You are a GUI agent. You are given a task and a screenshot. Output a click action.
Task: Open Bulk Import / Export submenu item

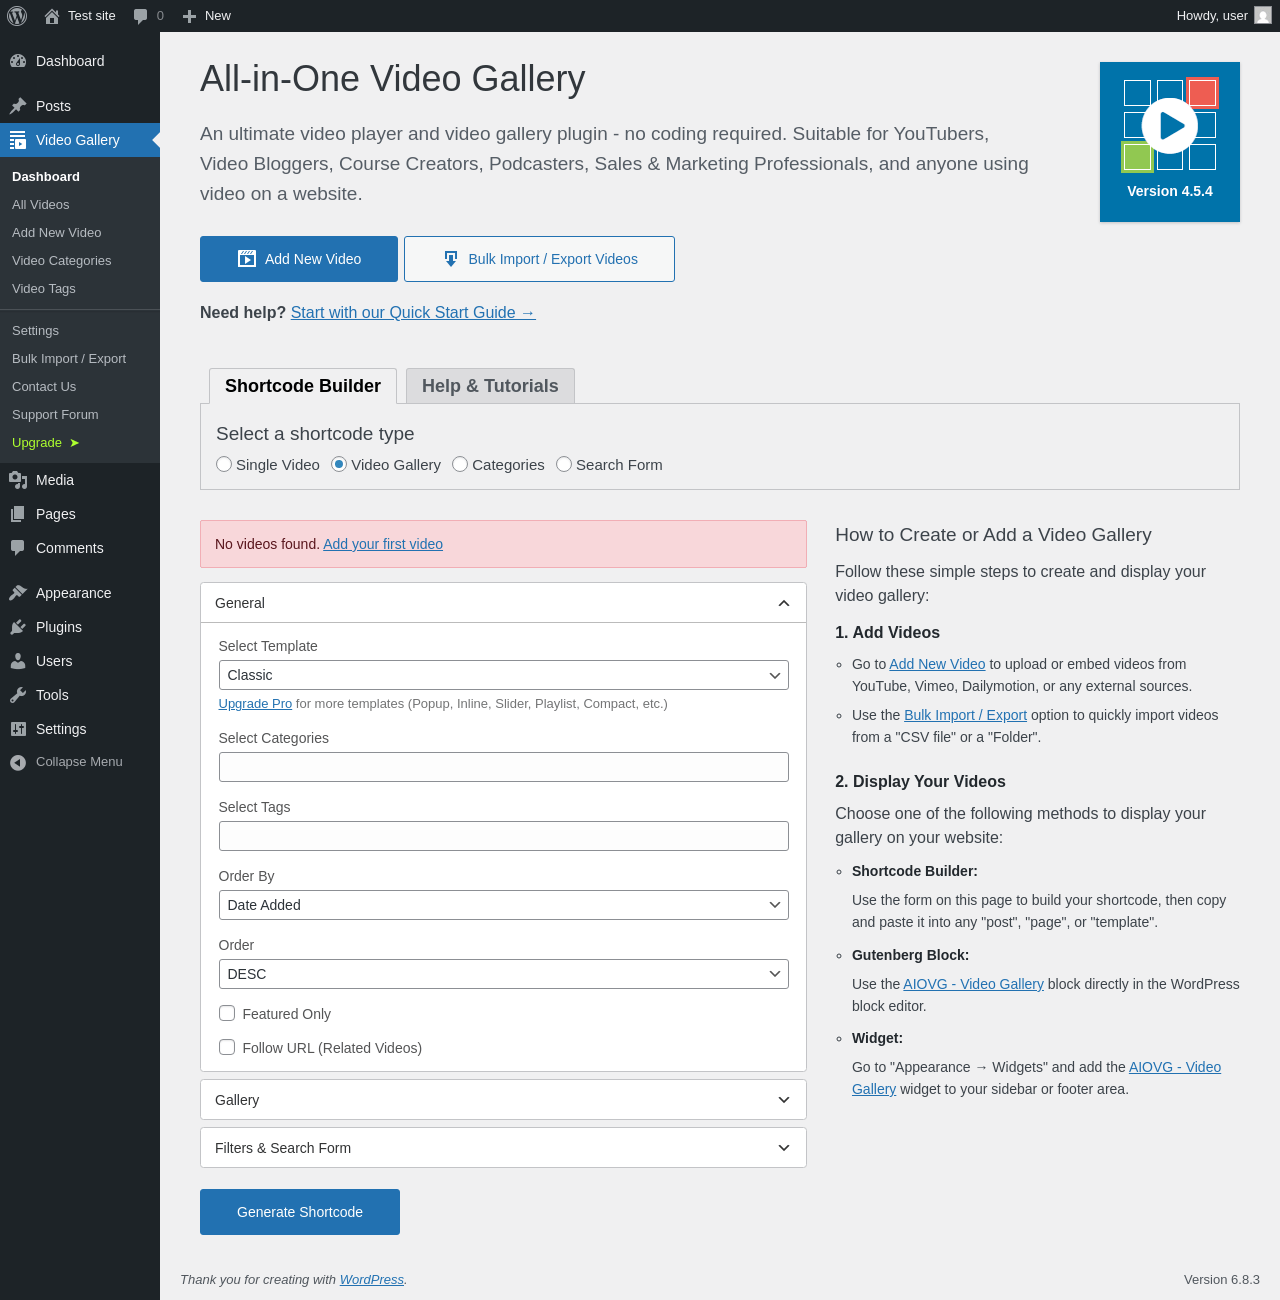[x=80, y=359]
